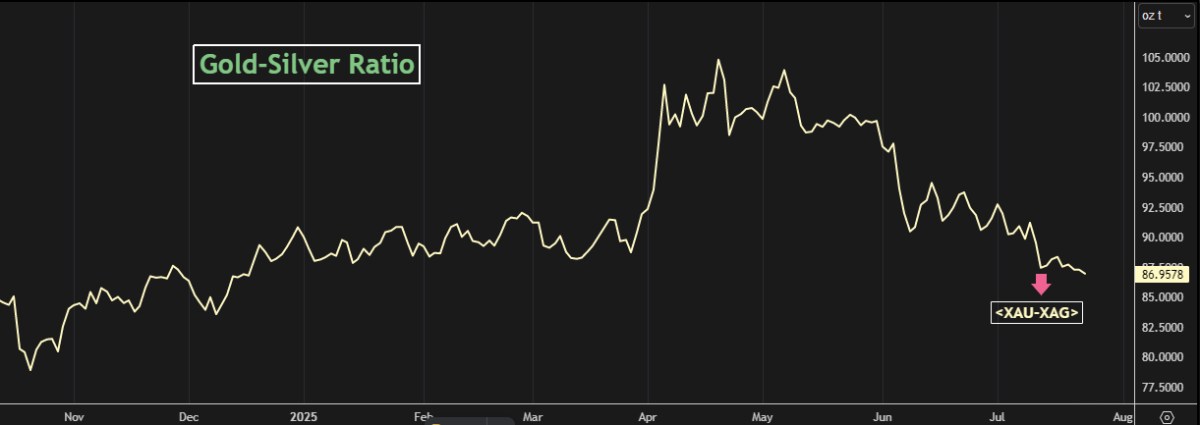Click the Aug label on time axis
Screen dimensions: 1200x425
[x=1122, y=415]
